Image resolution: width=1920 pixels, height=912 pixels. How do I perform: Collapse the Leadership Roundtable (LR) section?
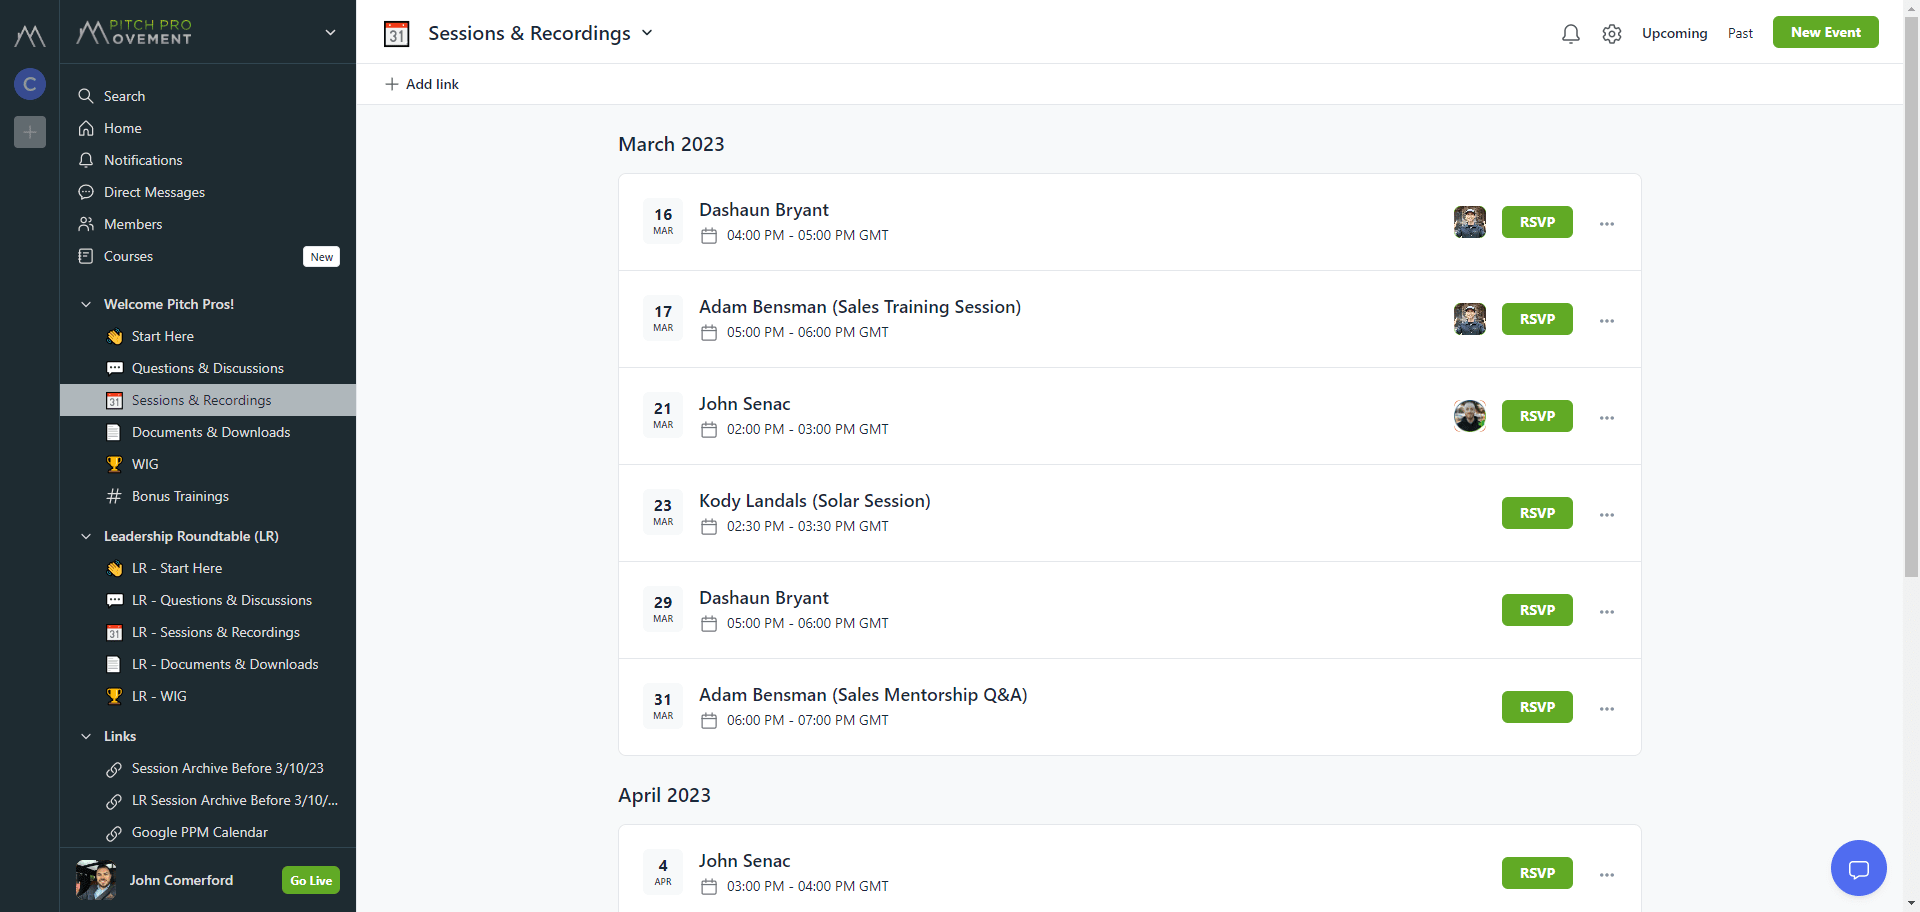coord(86,536)
